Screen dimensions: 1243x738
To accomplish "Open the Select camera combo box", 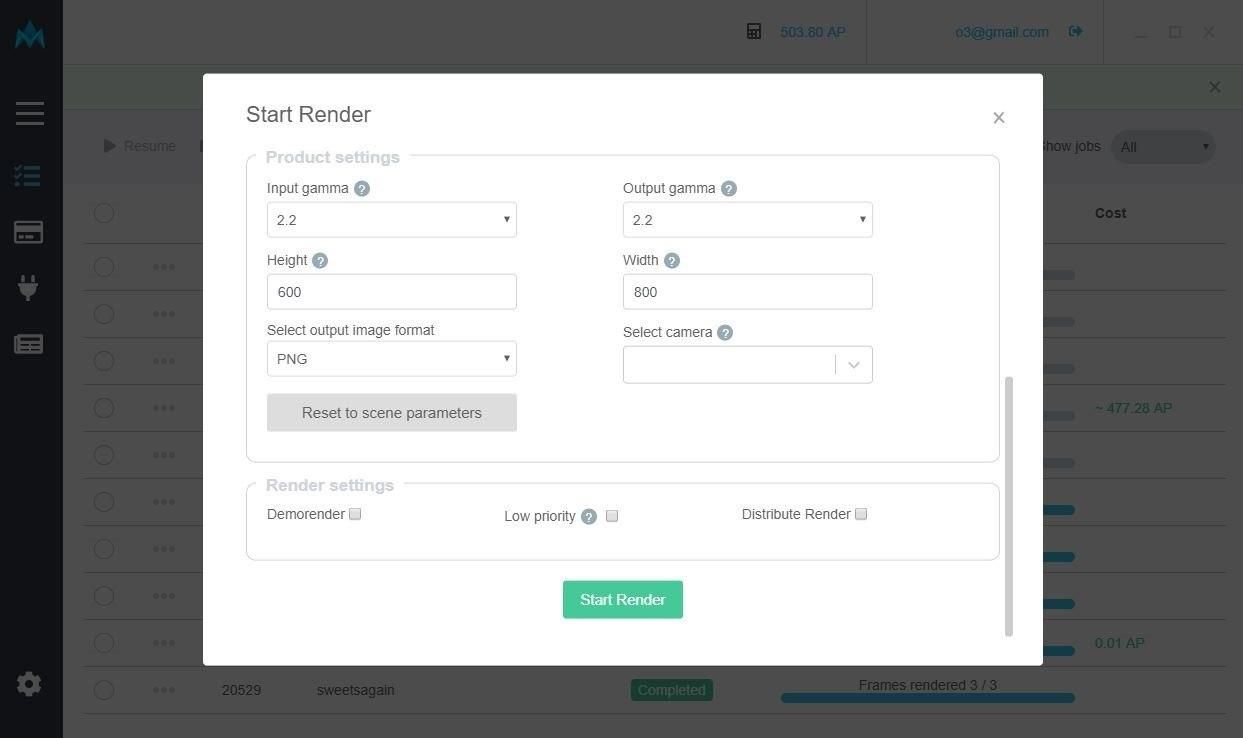I will pos(747,365).
